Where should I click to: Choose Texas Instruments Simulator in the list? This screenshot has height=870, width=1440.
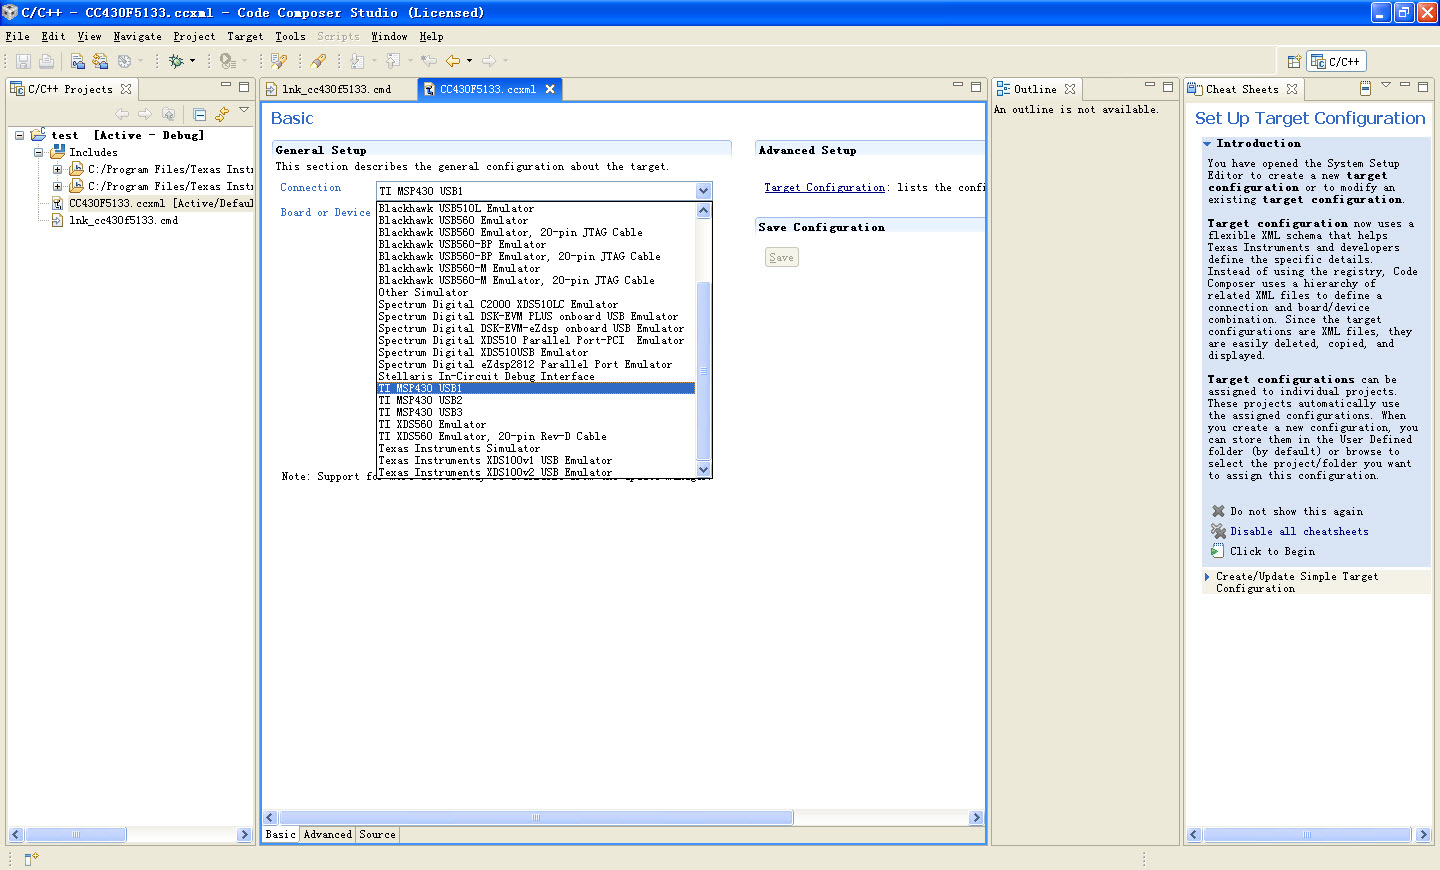[459, 448]
